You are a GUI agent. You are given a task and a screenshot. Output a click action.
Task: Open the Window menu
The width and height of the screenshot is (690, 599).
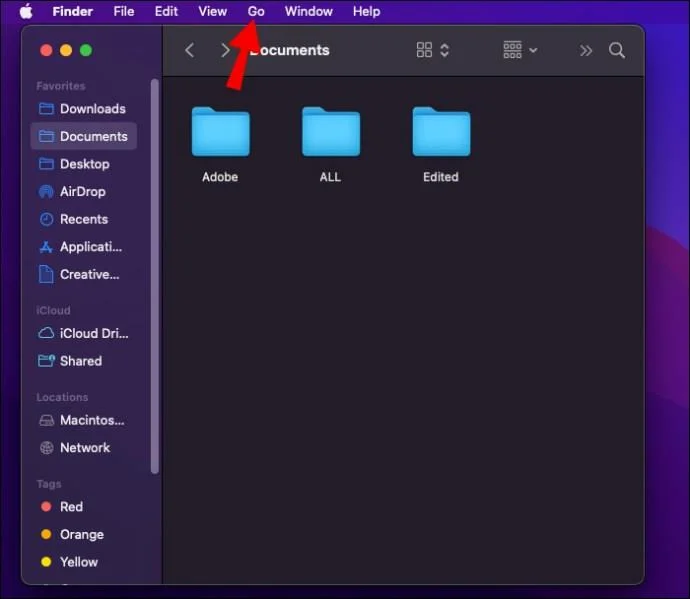308,11
